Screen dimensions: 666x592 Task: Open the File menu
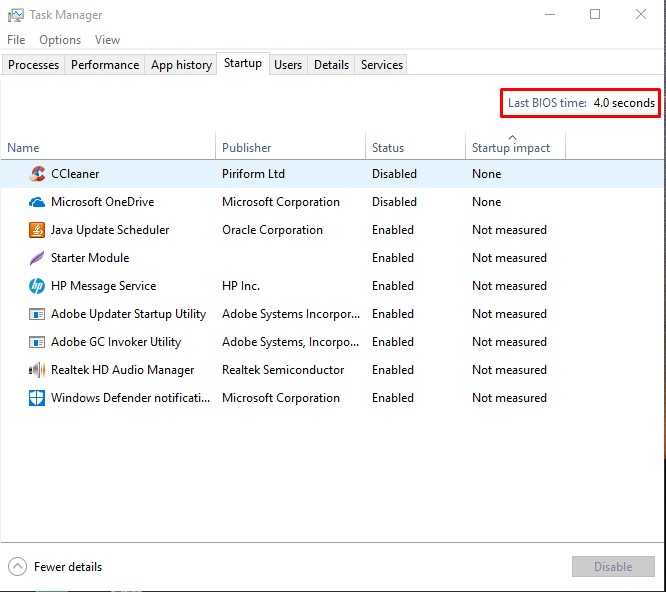(x=16, y=40)
